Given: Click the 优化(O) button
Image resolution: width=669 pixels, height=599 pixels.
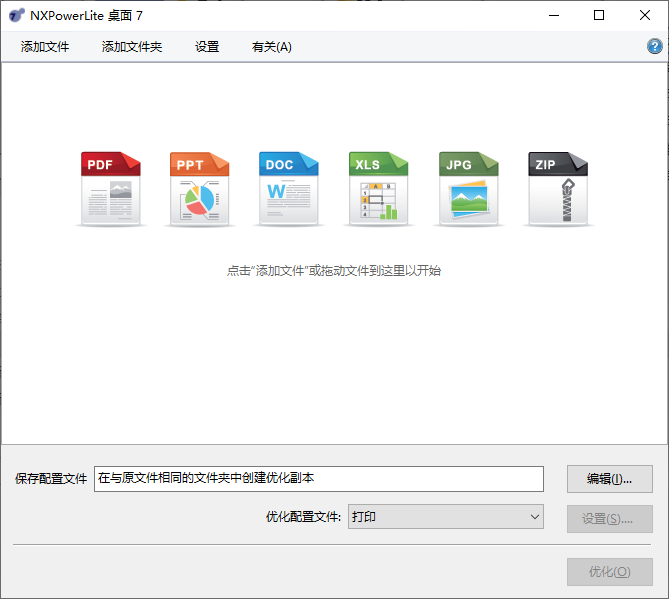Looking at the screenshot, I should [610, 572].
